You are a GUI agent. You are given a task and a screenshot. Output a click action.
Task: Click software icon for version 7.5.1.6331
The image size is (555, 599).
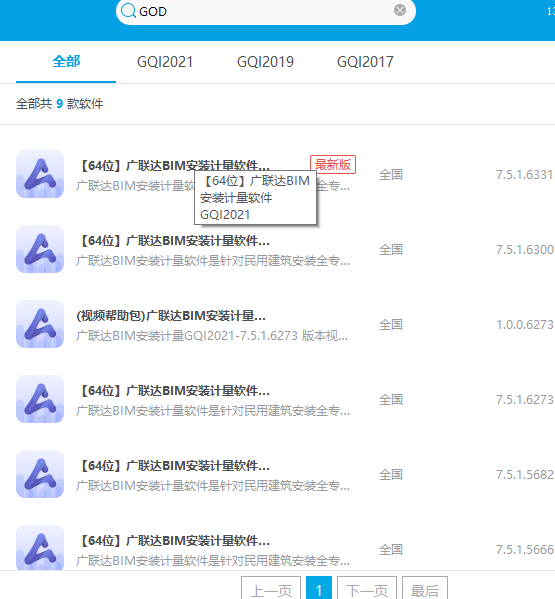(40, 174)
